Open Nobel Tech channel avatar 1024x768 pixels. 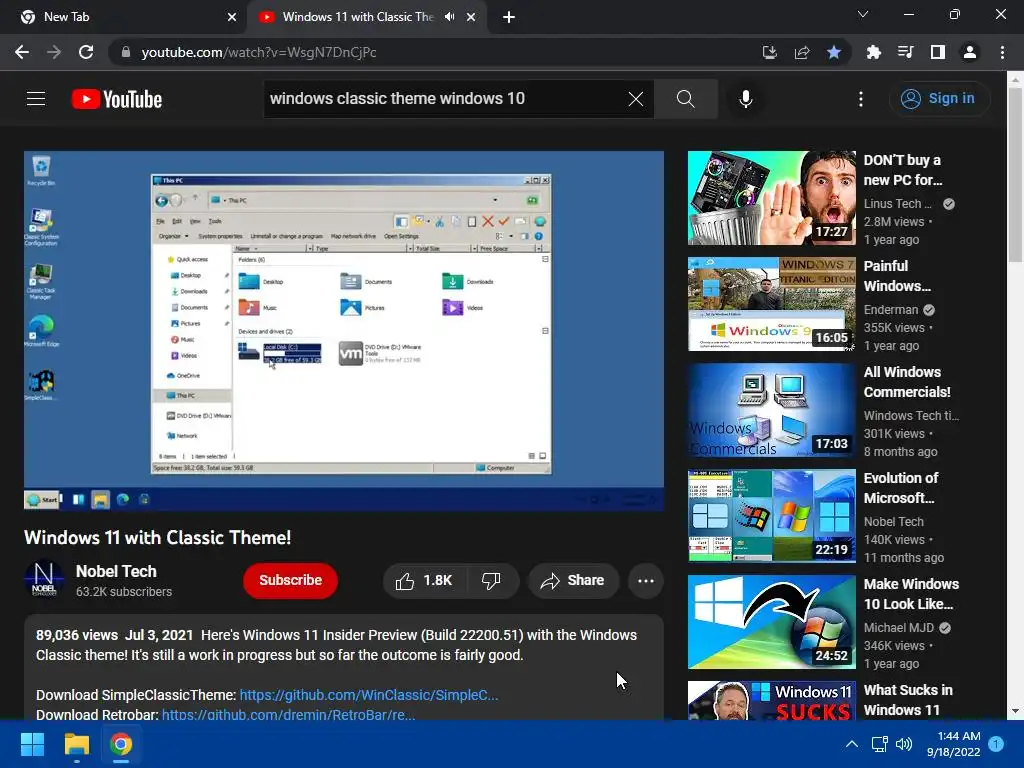(x=44, y=579)
